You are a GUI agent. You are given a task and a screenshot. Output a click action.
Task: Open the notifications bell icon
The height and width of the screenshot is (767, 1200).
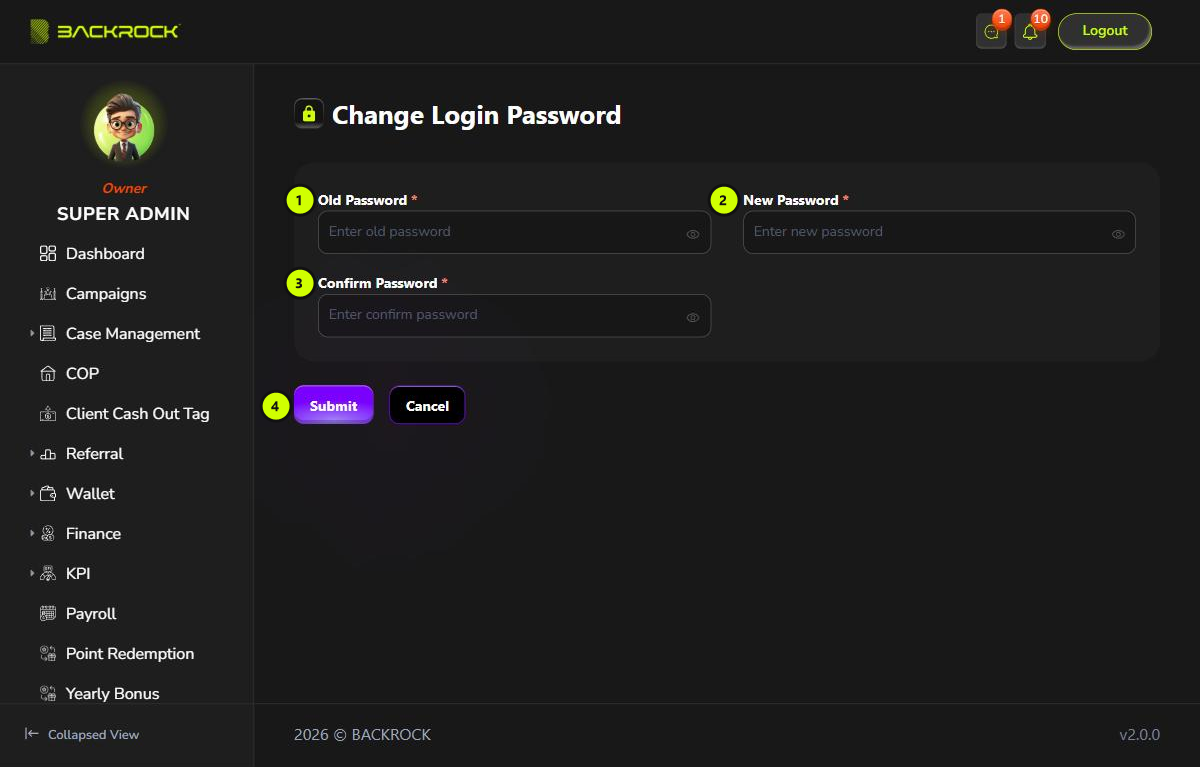point(1030,31)
